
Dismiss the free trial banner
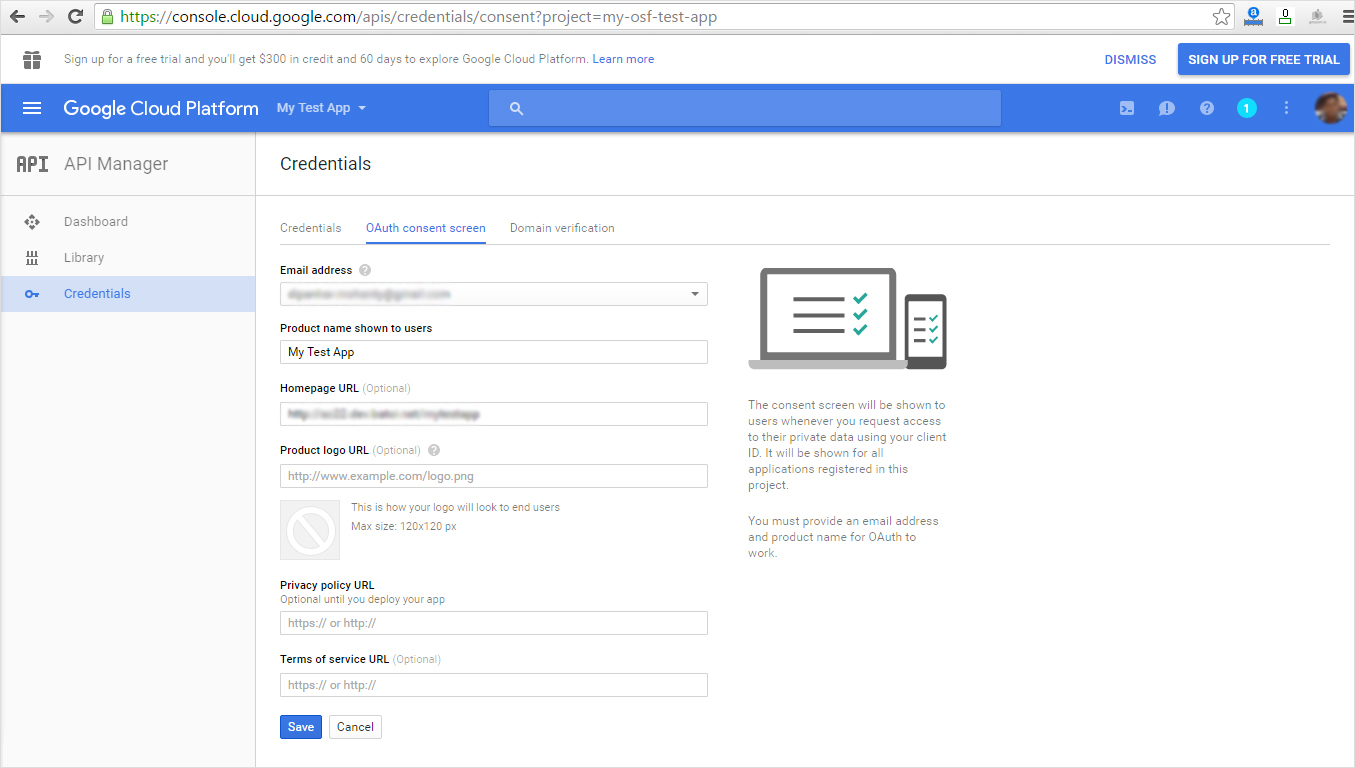pos(1130,59)
